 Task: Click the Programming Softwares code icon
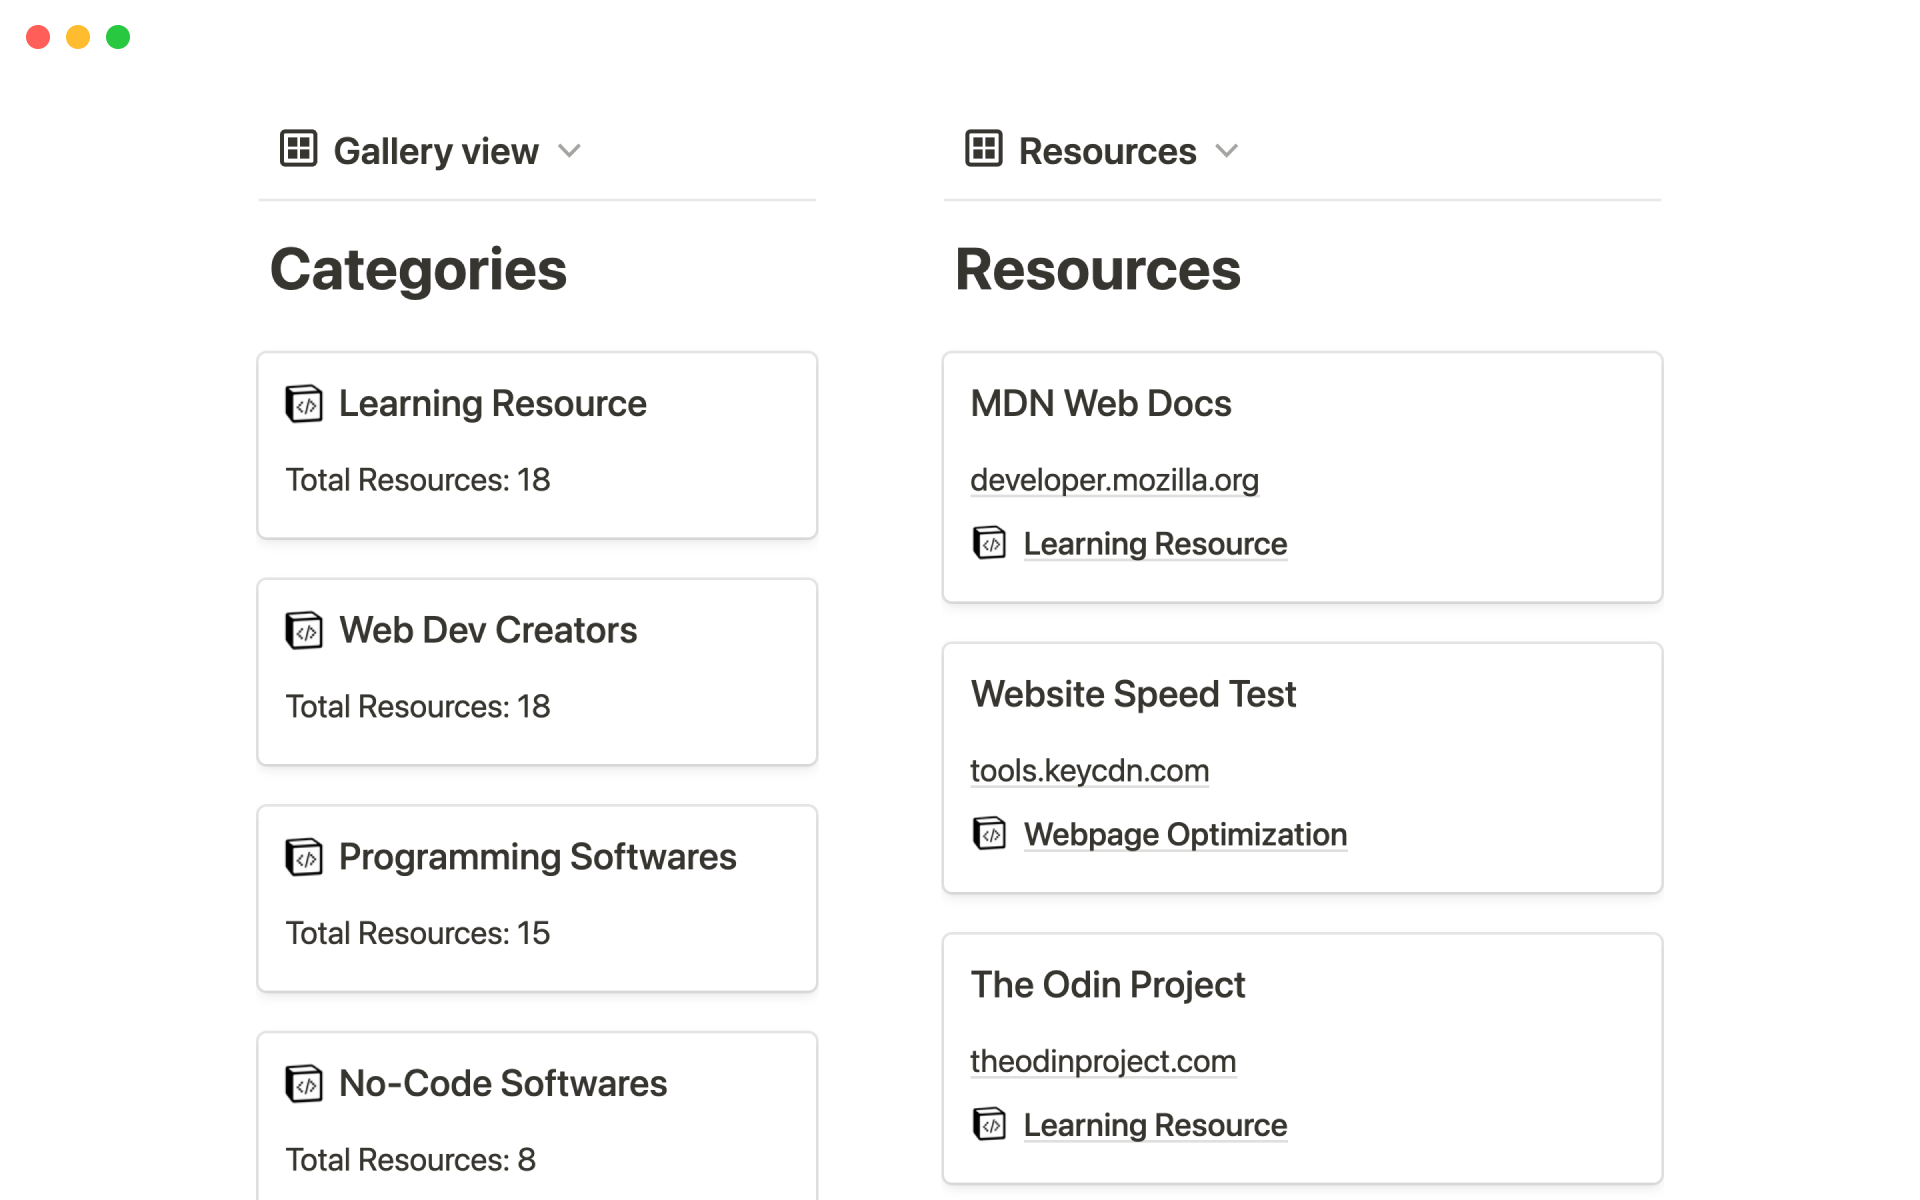click(304, 857)
